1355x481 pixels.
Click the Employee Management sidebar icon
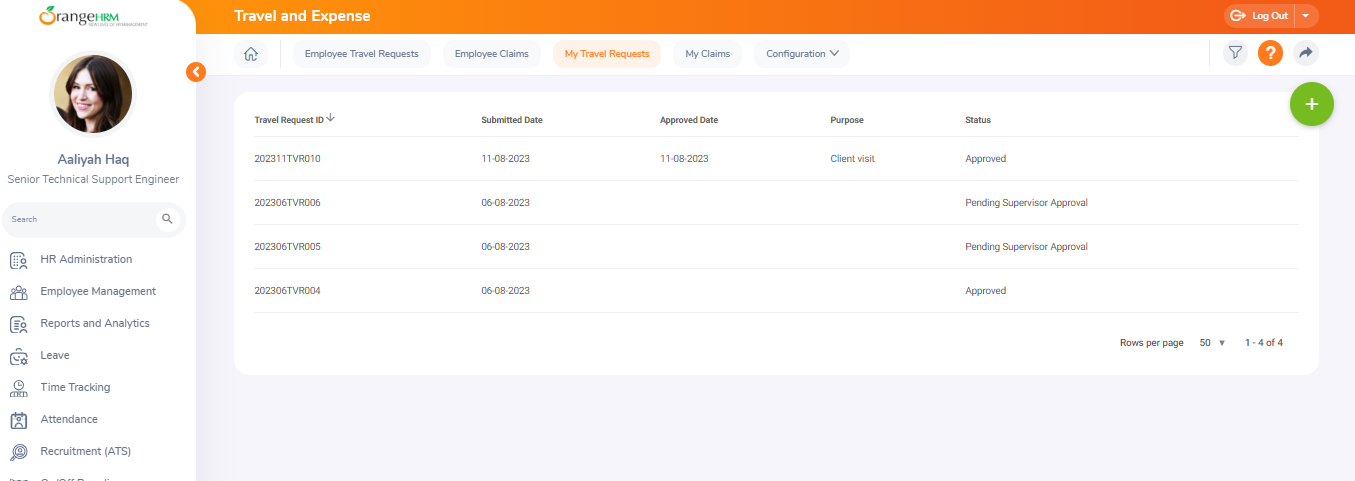18,292
